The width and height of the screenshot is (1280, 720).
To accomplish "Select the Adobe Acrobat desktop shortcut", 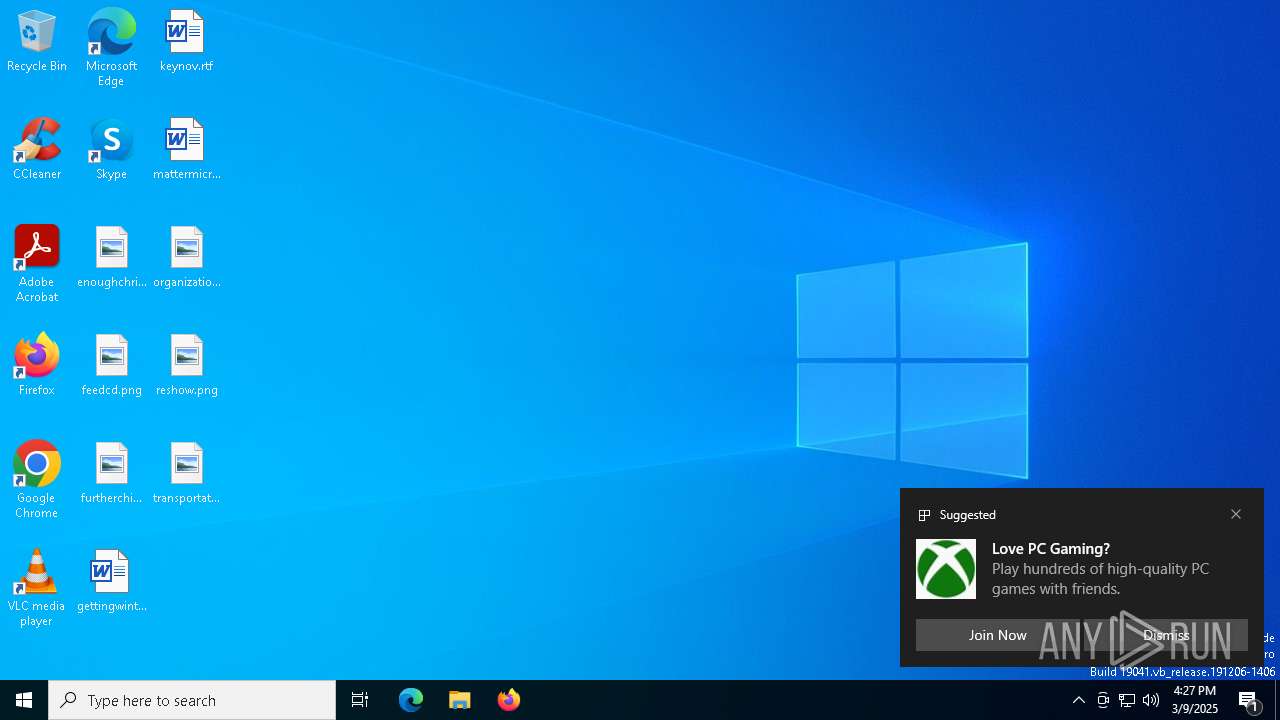I will tap(37, 264).
